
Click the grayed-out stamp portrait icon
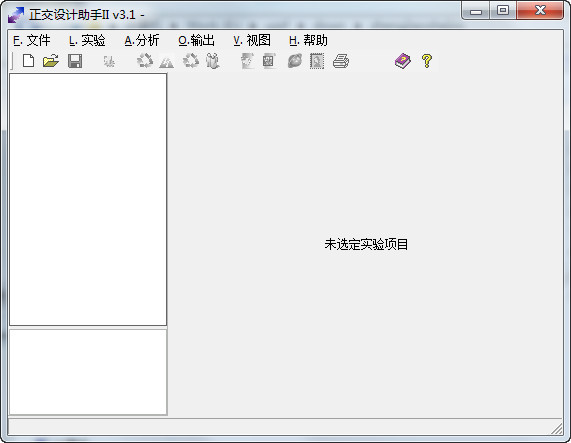(x=317, y=61)
